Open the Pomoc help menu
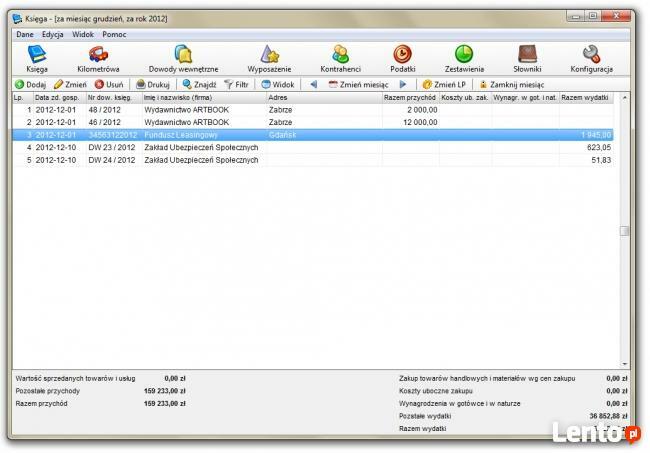650x453 pixels. 114,34
